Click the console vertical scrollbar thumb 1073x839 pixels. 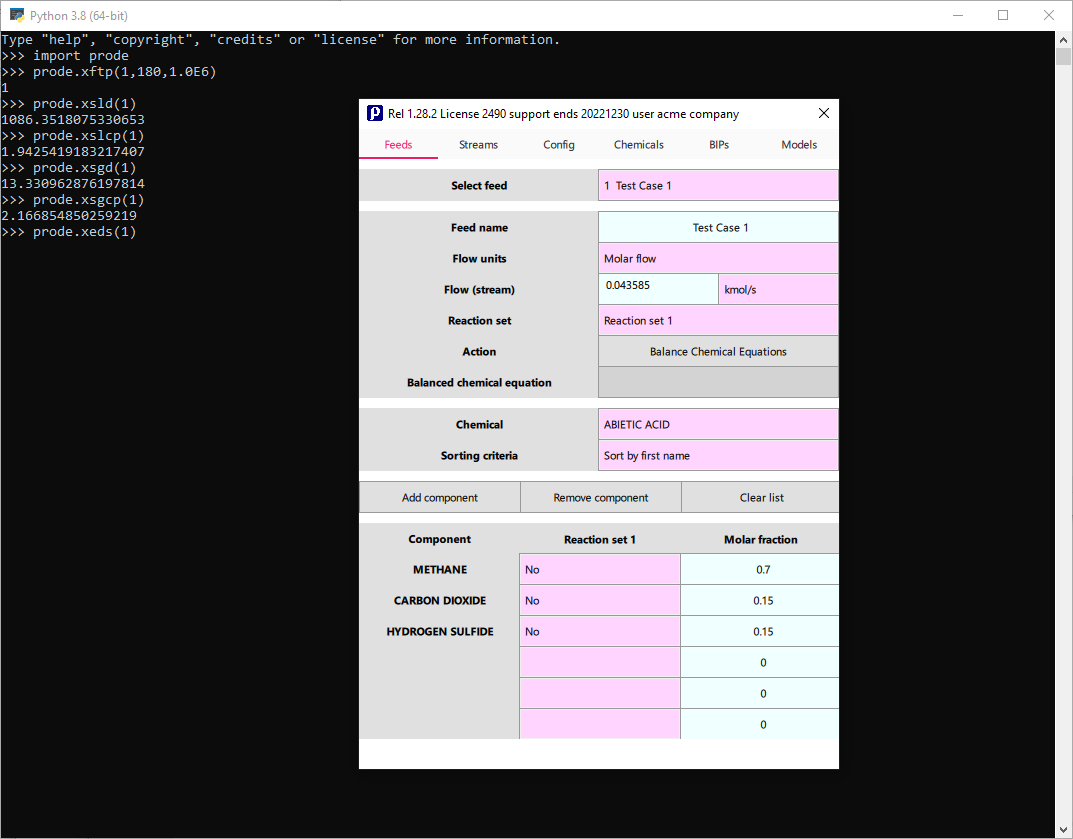(x=1063, y=56)
